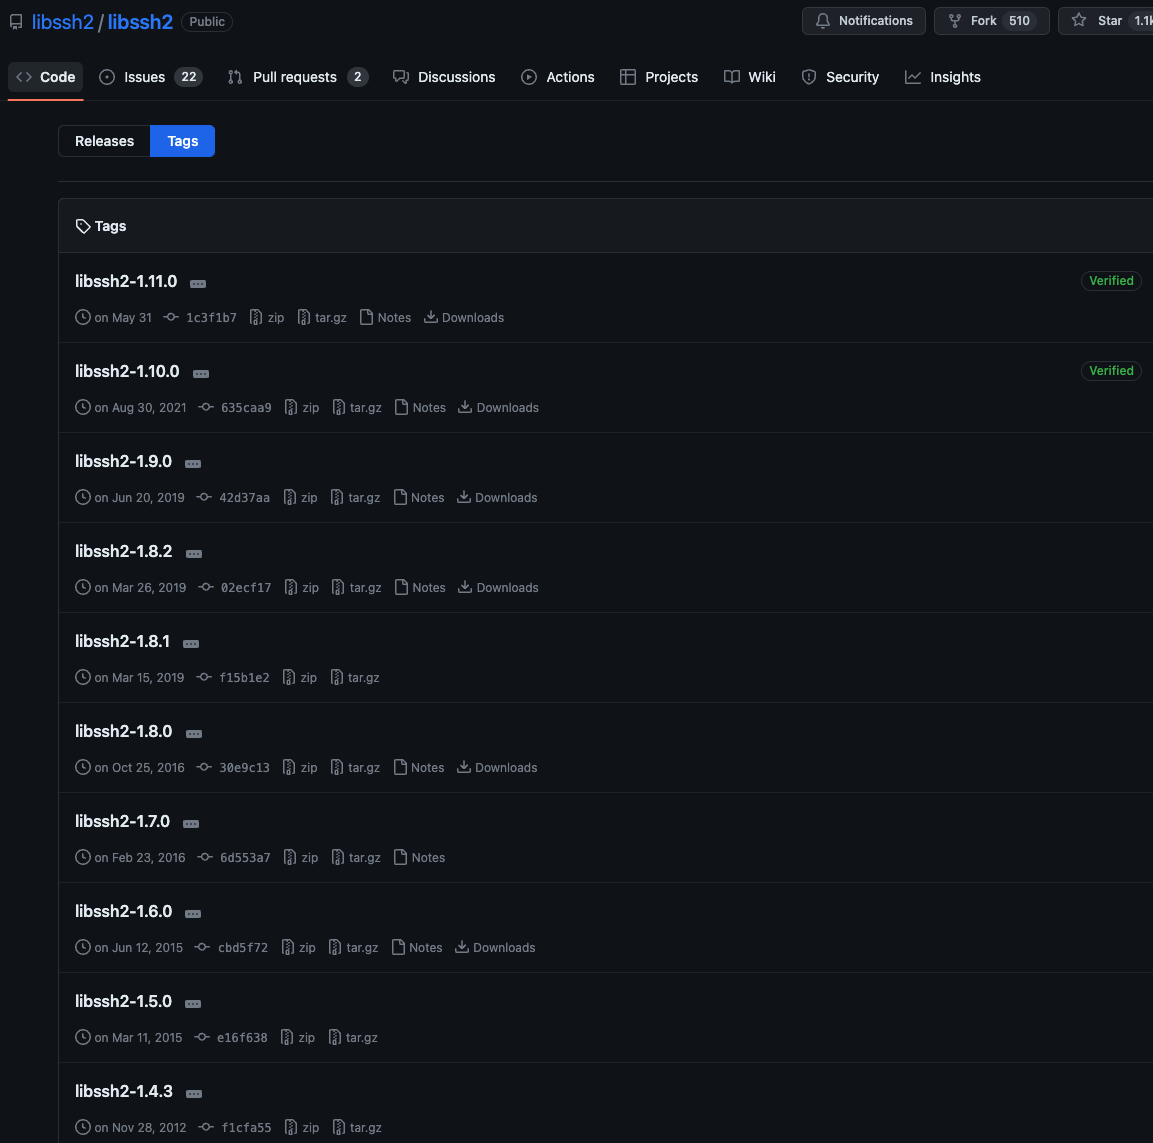Open tag libssh2-1.8.0

coord(124,732)
